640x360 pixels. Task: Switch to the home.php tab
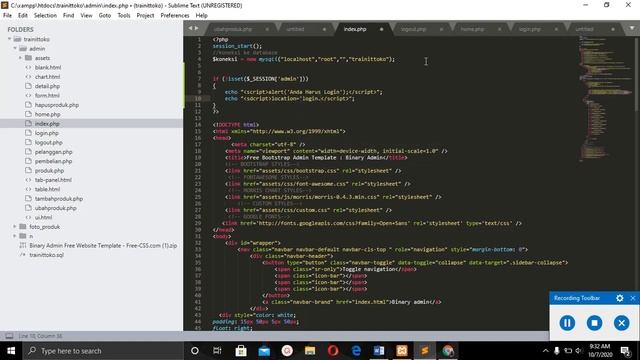[472, 29]
